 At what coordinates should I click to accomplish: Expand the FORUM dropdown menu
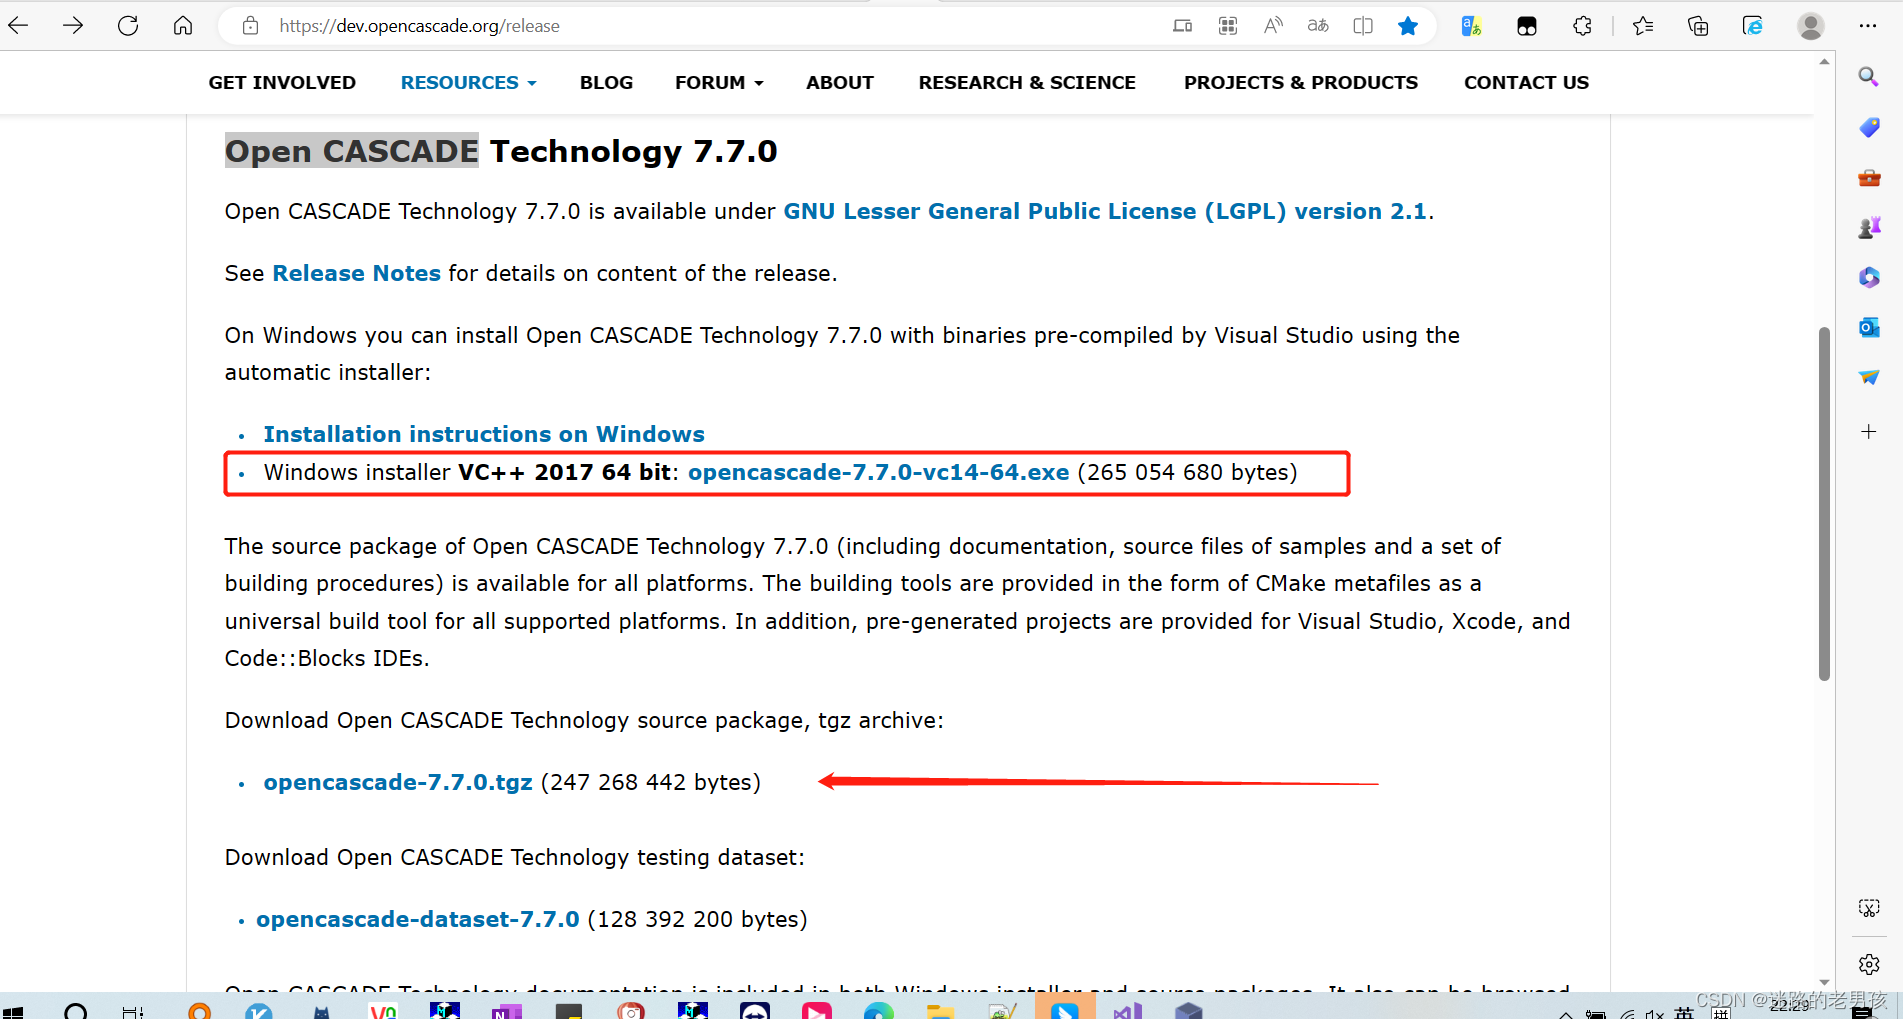pos(719,83)
